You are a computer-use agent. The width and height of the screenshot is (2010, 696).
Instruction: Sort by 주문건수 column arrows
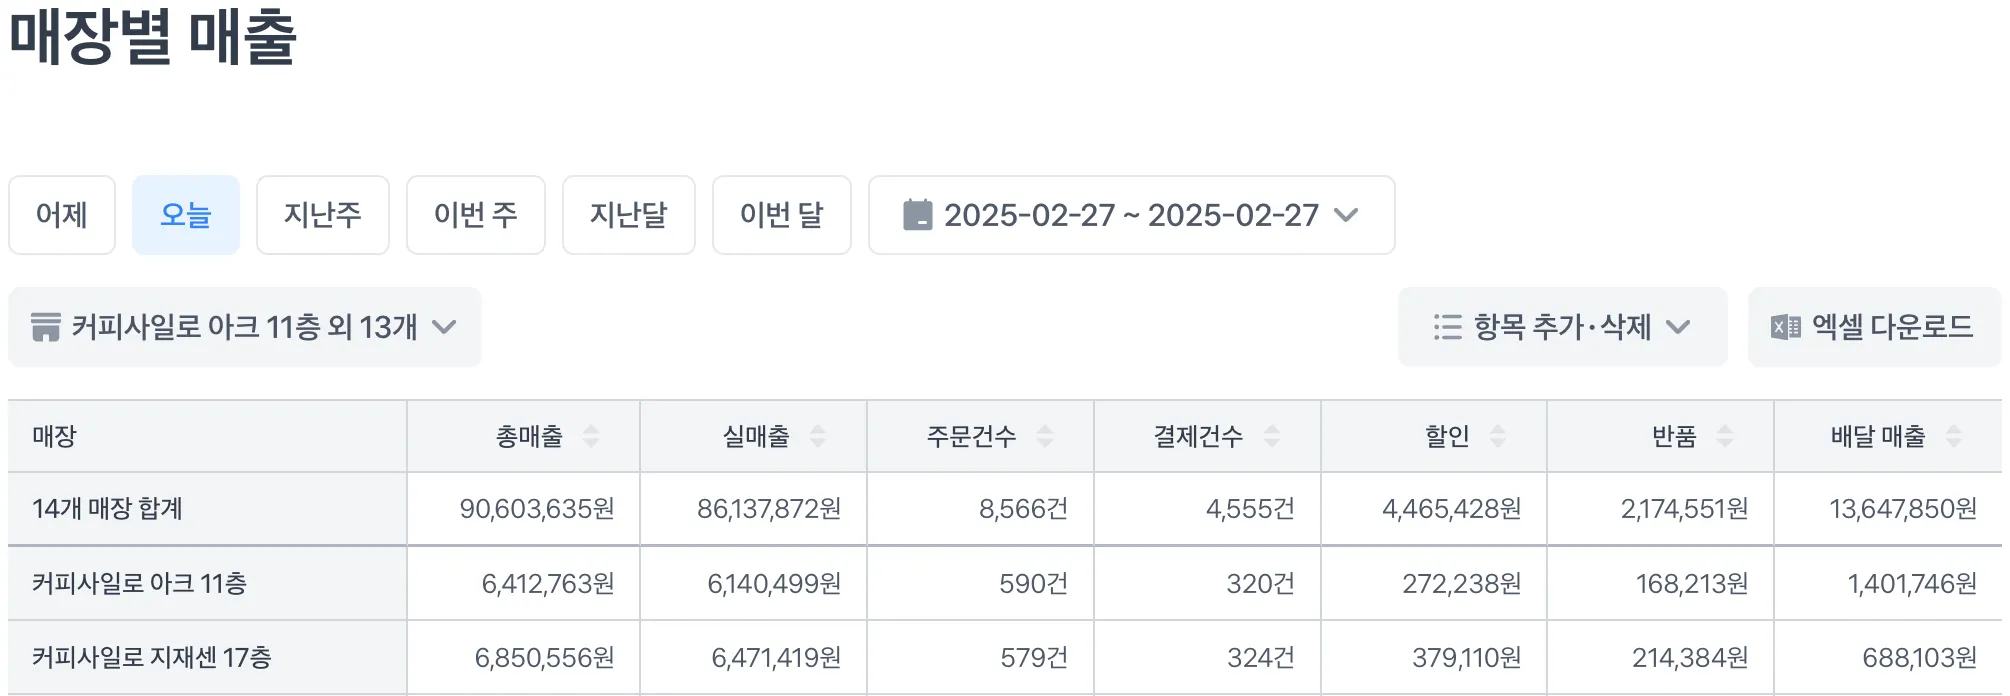(x=1045, y=436)
